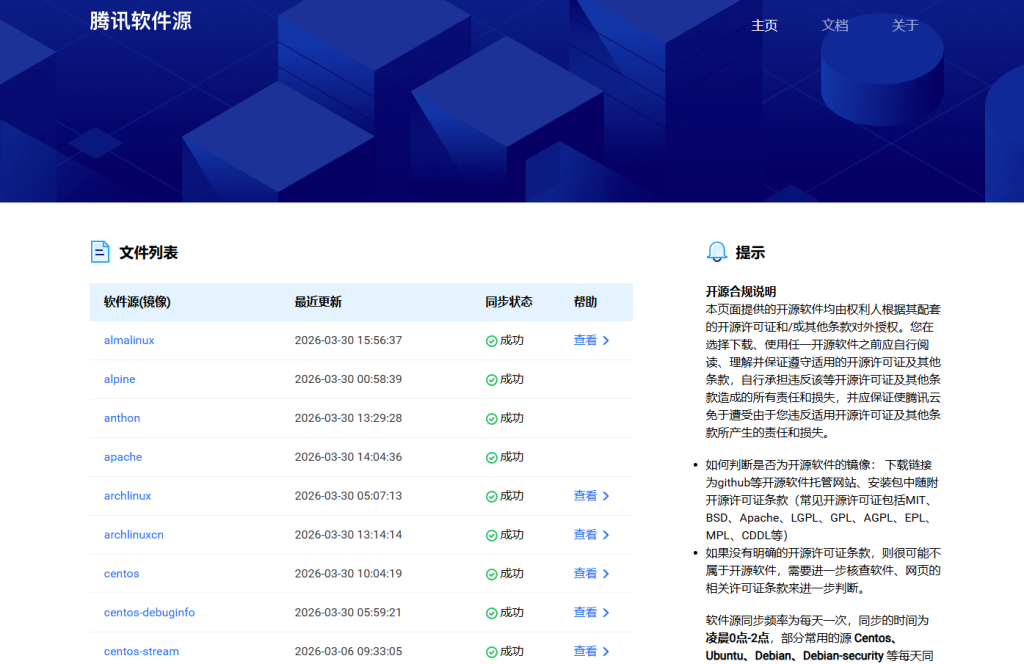Open the 主页 navigation item
The height and width of the screenshot is (664, 1024).
(764, 26)
